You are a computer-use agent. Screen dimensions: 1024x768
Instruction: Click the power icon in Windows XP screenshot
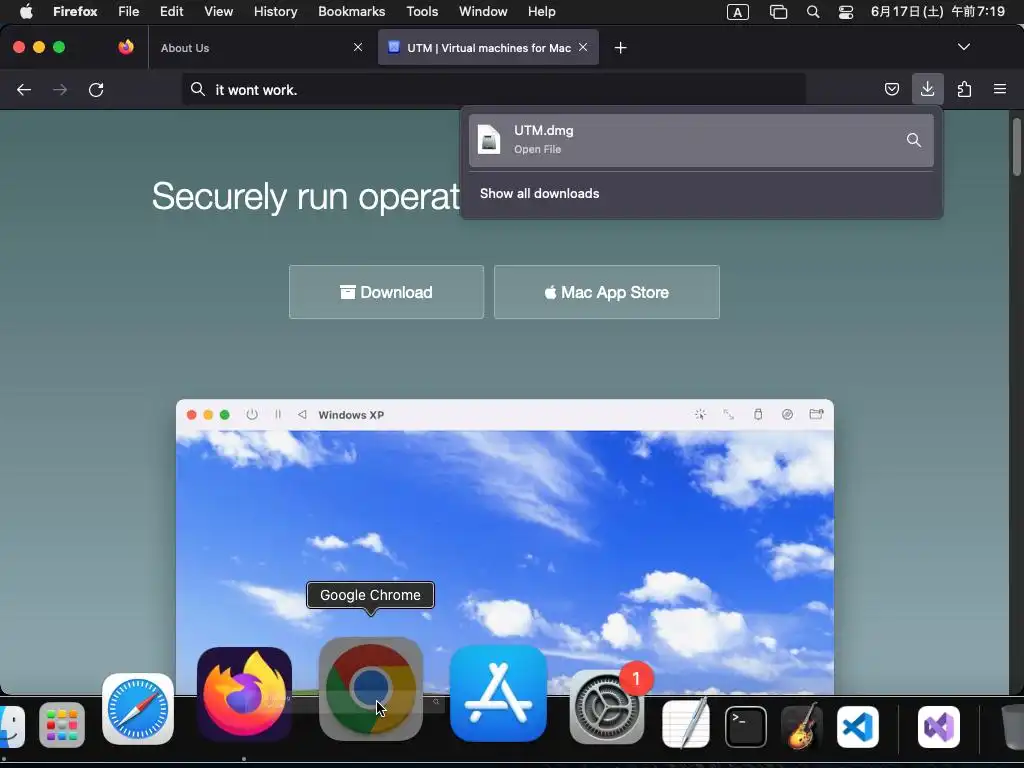coord(252,415)
